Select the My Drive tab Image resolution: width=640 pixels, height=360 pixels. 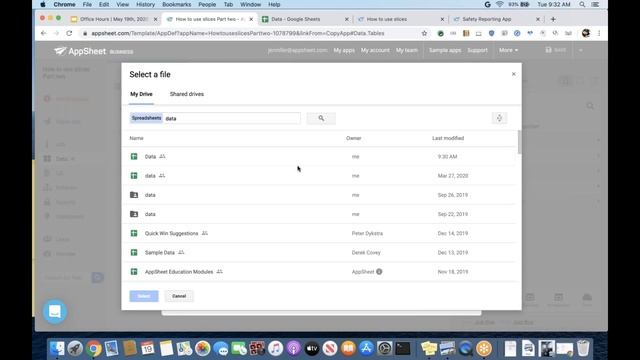(141, 94)
